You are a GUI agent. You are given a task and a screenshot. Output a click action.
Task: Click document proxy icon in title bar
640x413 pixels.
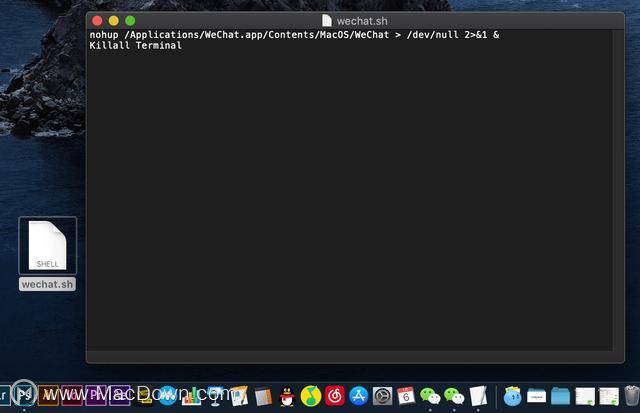pos(327,20)
